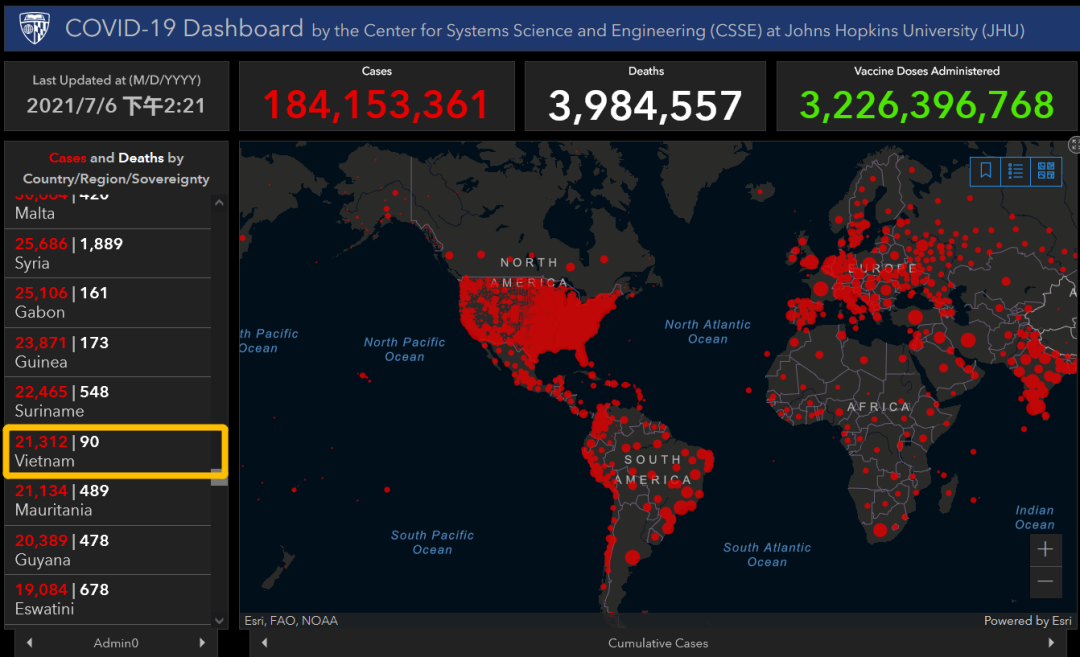The image size is (1080, 657).
Task: Show the map legend list
Action: 1016,171
